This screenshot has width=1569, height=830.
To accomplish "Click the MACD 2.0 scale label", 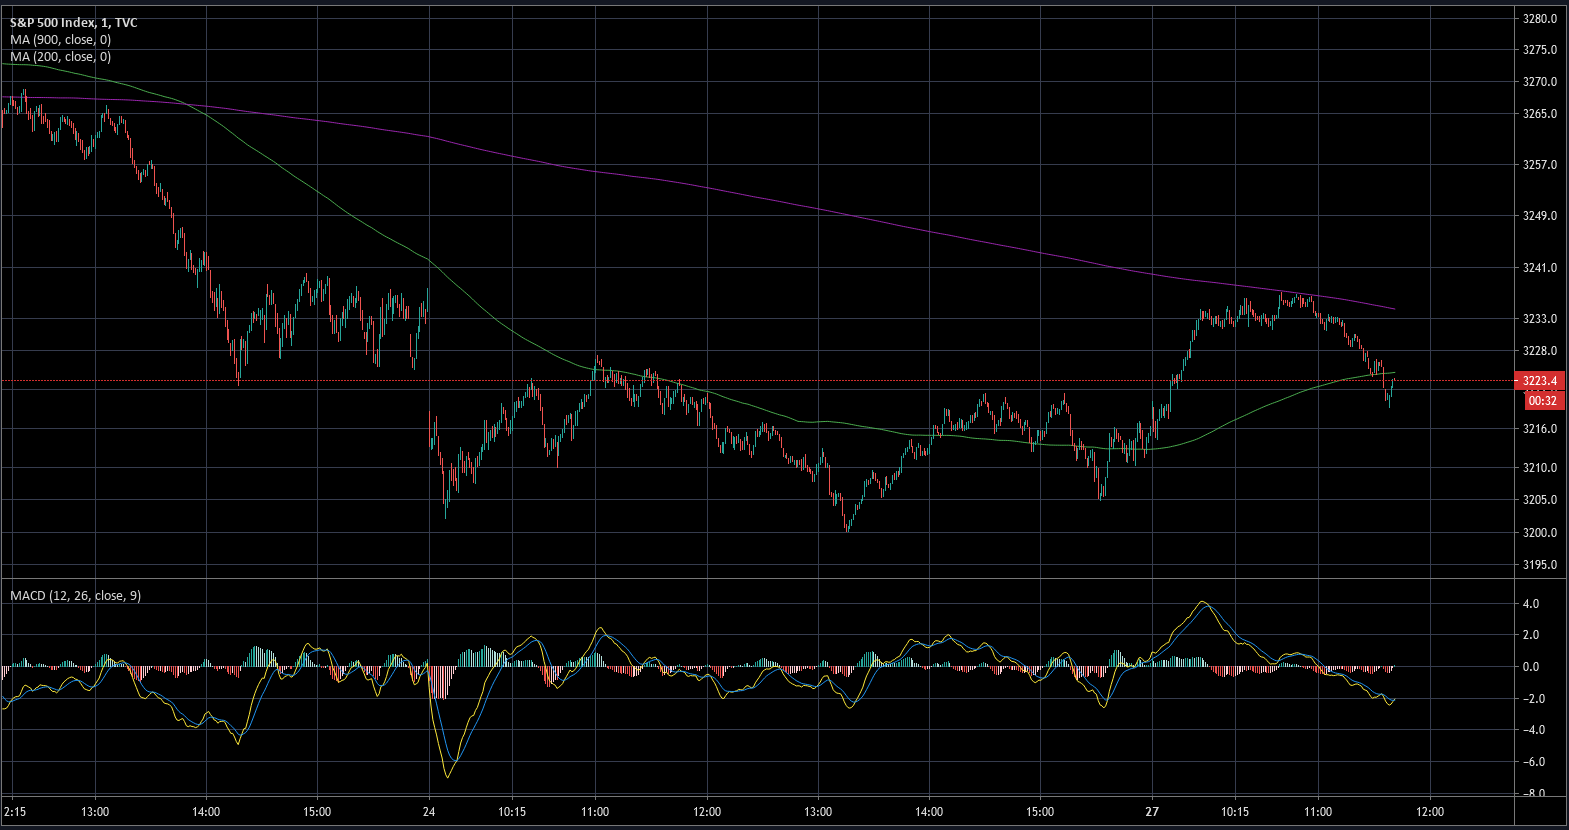I will pos(1530,635).
